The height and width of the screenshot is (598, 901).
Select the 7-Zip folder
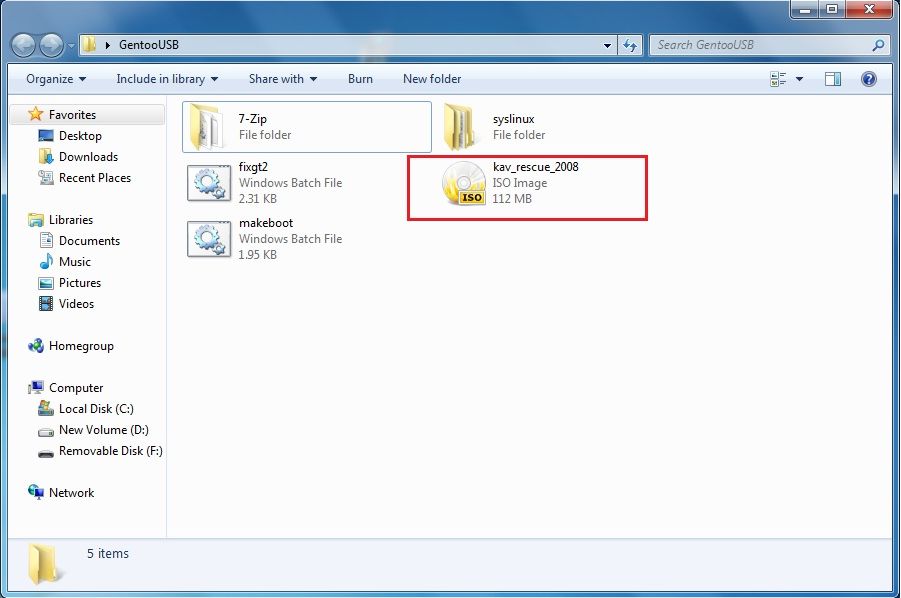pos(307,127)
